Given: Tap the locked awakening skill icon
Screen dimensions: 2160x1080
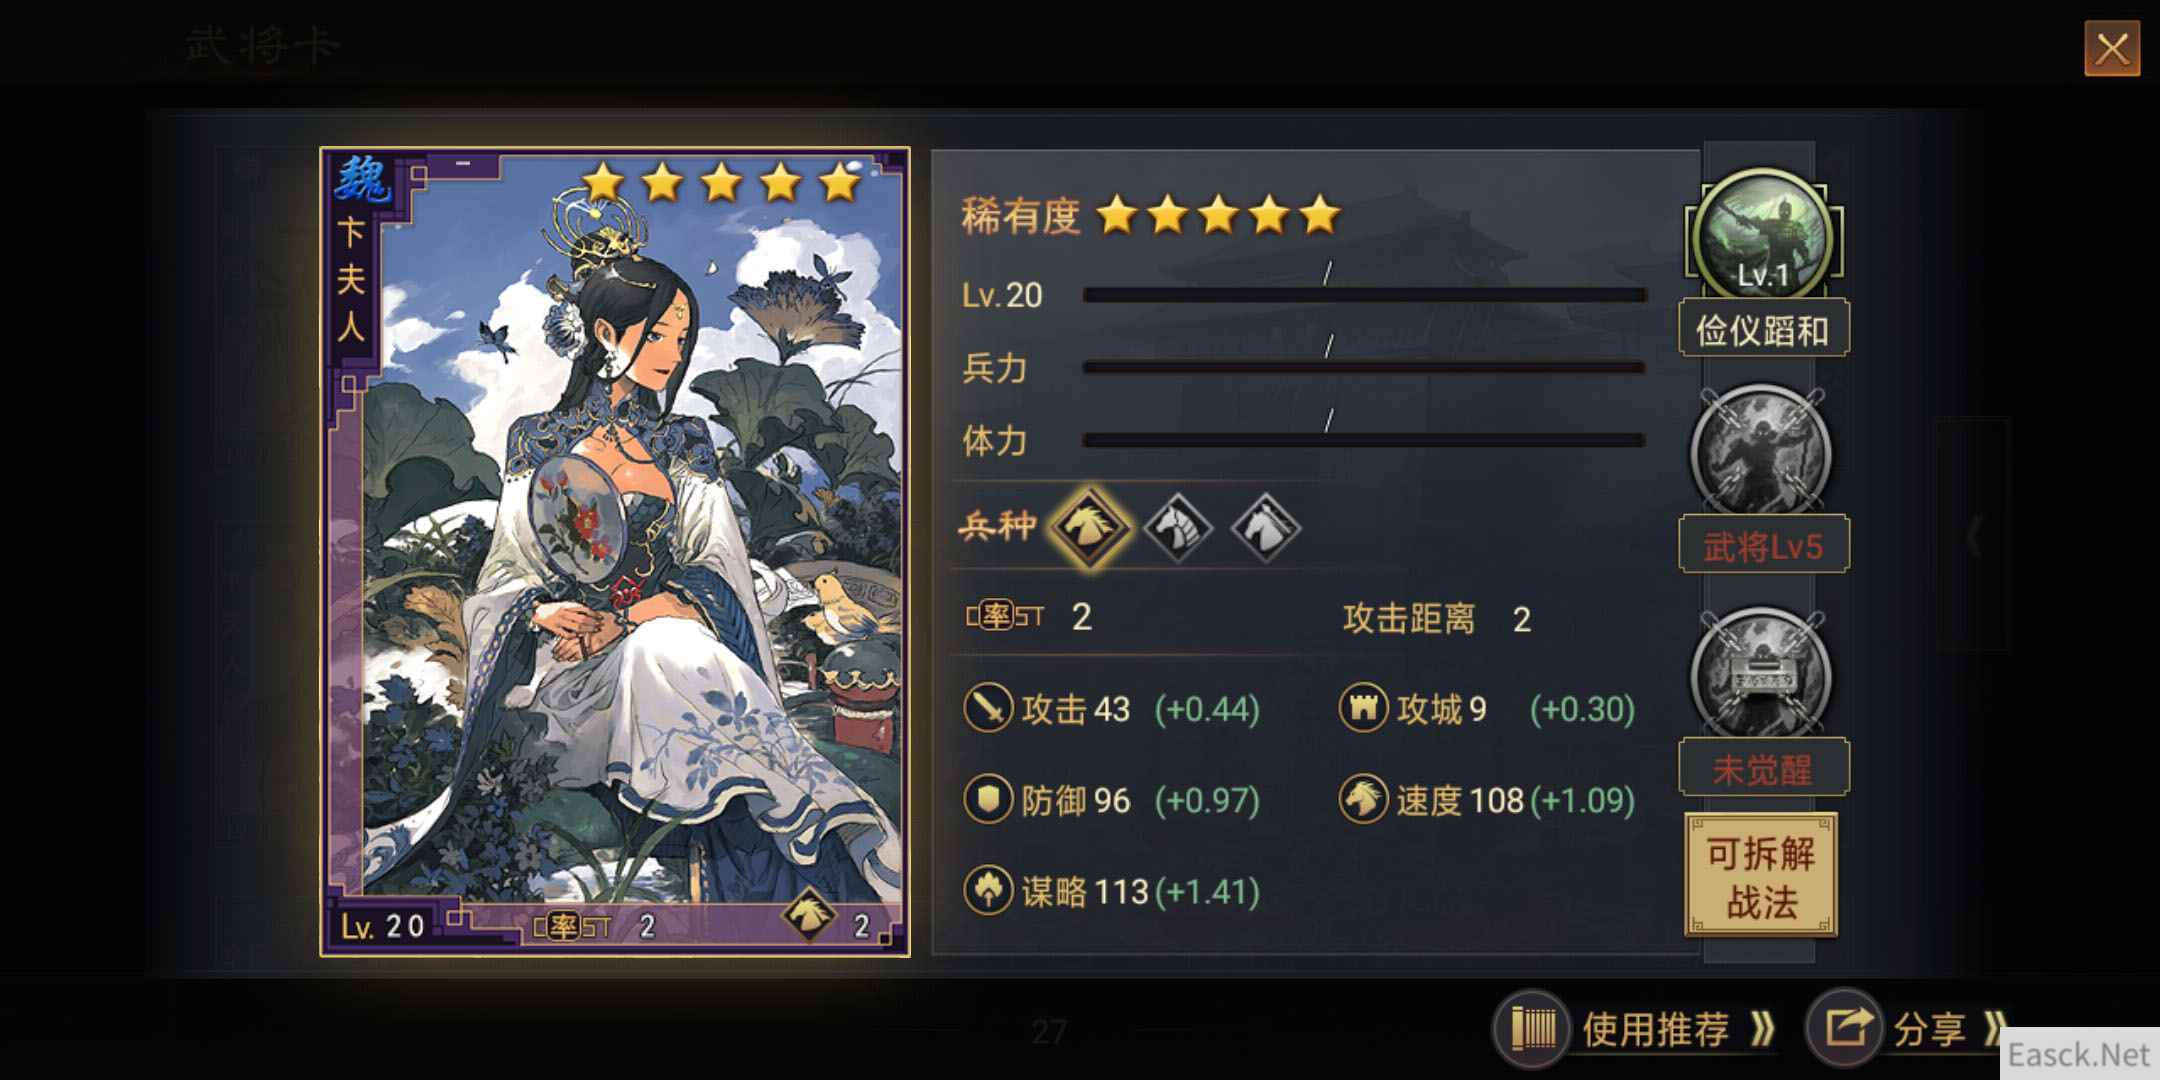Looking at the screenshot, I should 1762,674.
